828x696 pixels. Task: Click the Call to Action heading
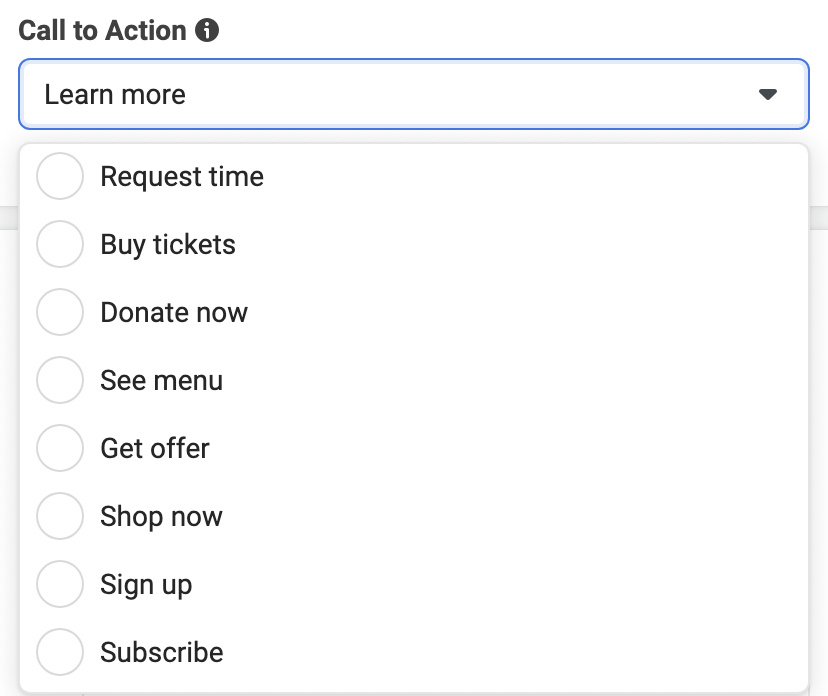click(102, 30)
